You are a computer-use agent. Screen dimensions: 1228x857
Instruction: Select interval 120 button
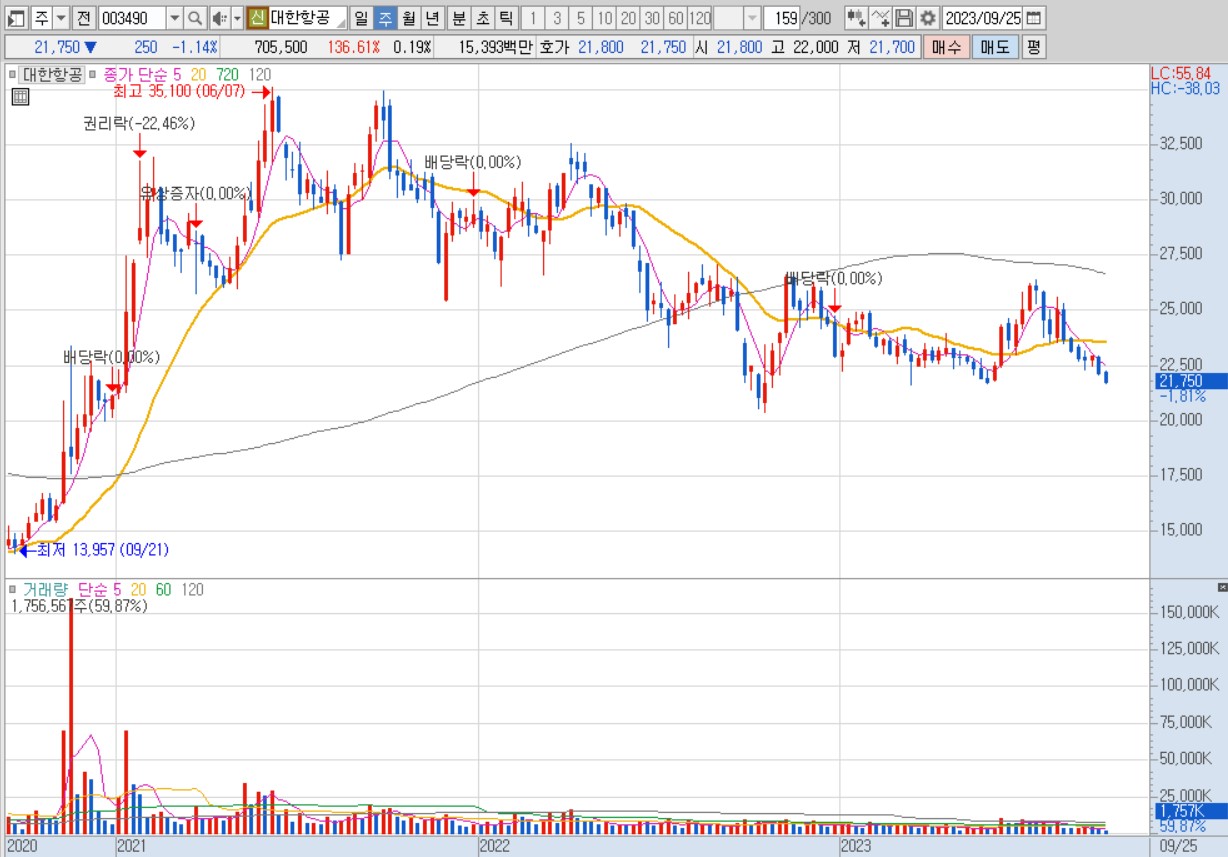[x=700, y=18]
